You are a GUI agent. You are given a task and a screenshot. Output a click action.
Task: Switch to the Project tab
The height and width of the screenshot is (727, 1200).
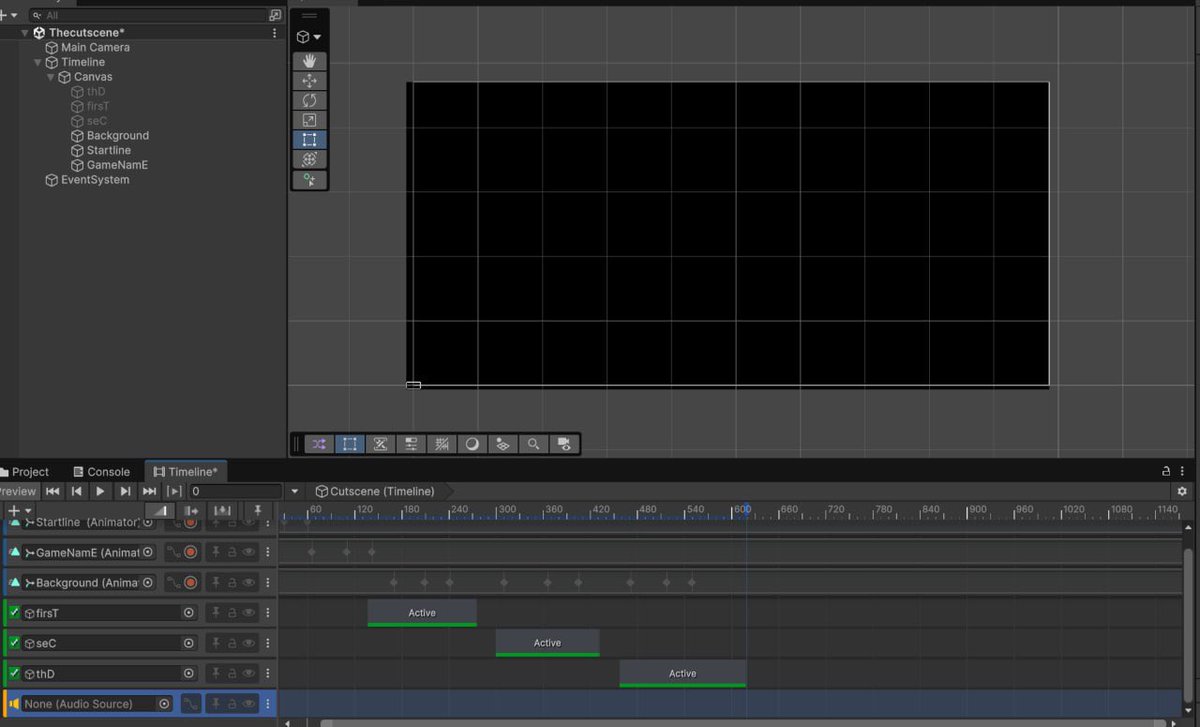coord(24,472)
